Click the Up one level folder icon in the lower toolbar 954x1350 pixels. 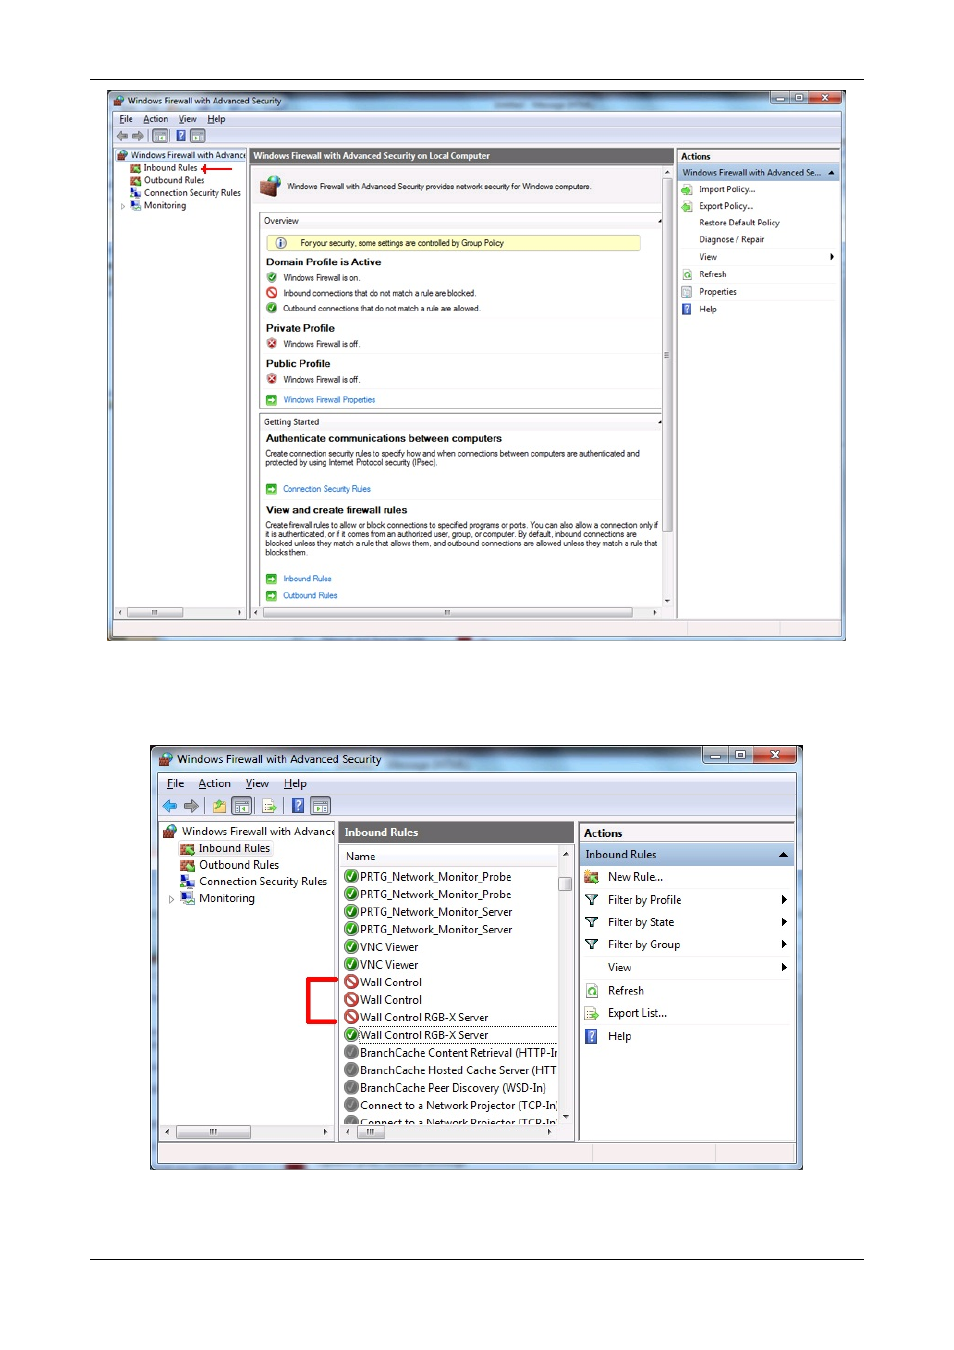[x=219, y=806]
